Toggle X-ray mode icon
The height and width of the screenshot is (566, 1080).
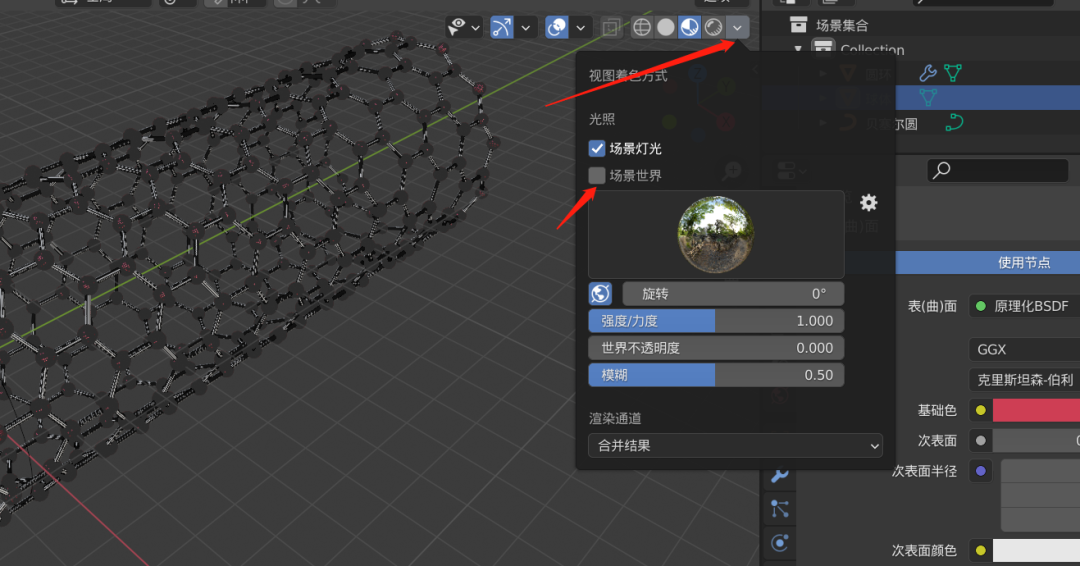pos(610,27)
